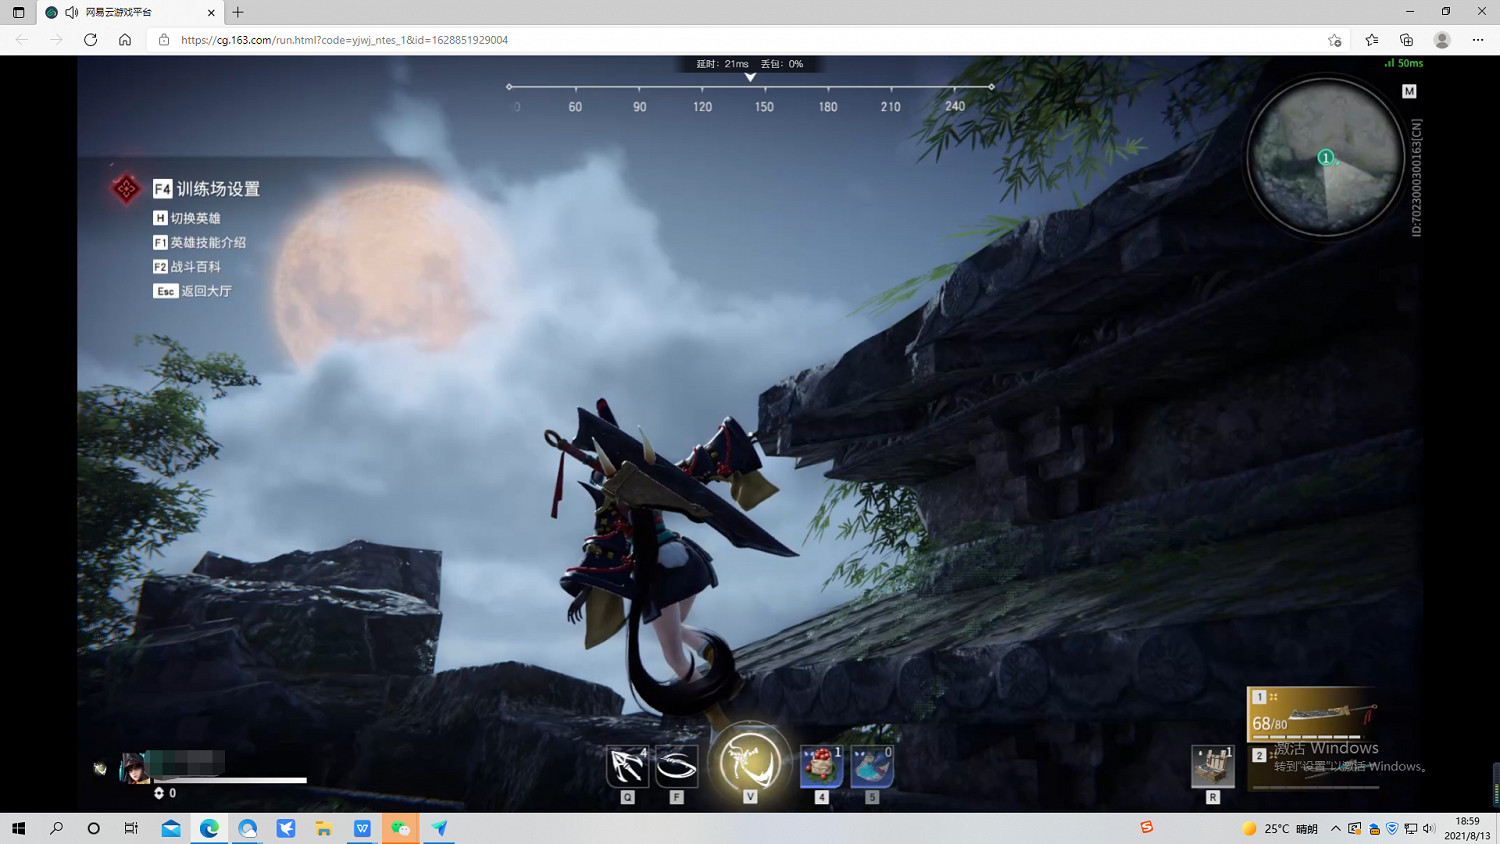
Task: Select the blue item in slot 5
Action: coord(871,767)
